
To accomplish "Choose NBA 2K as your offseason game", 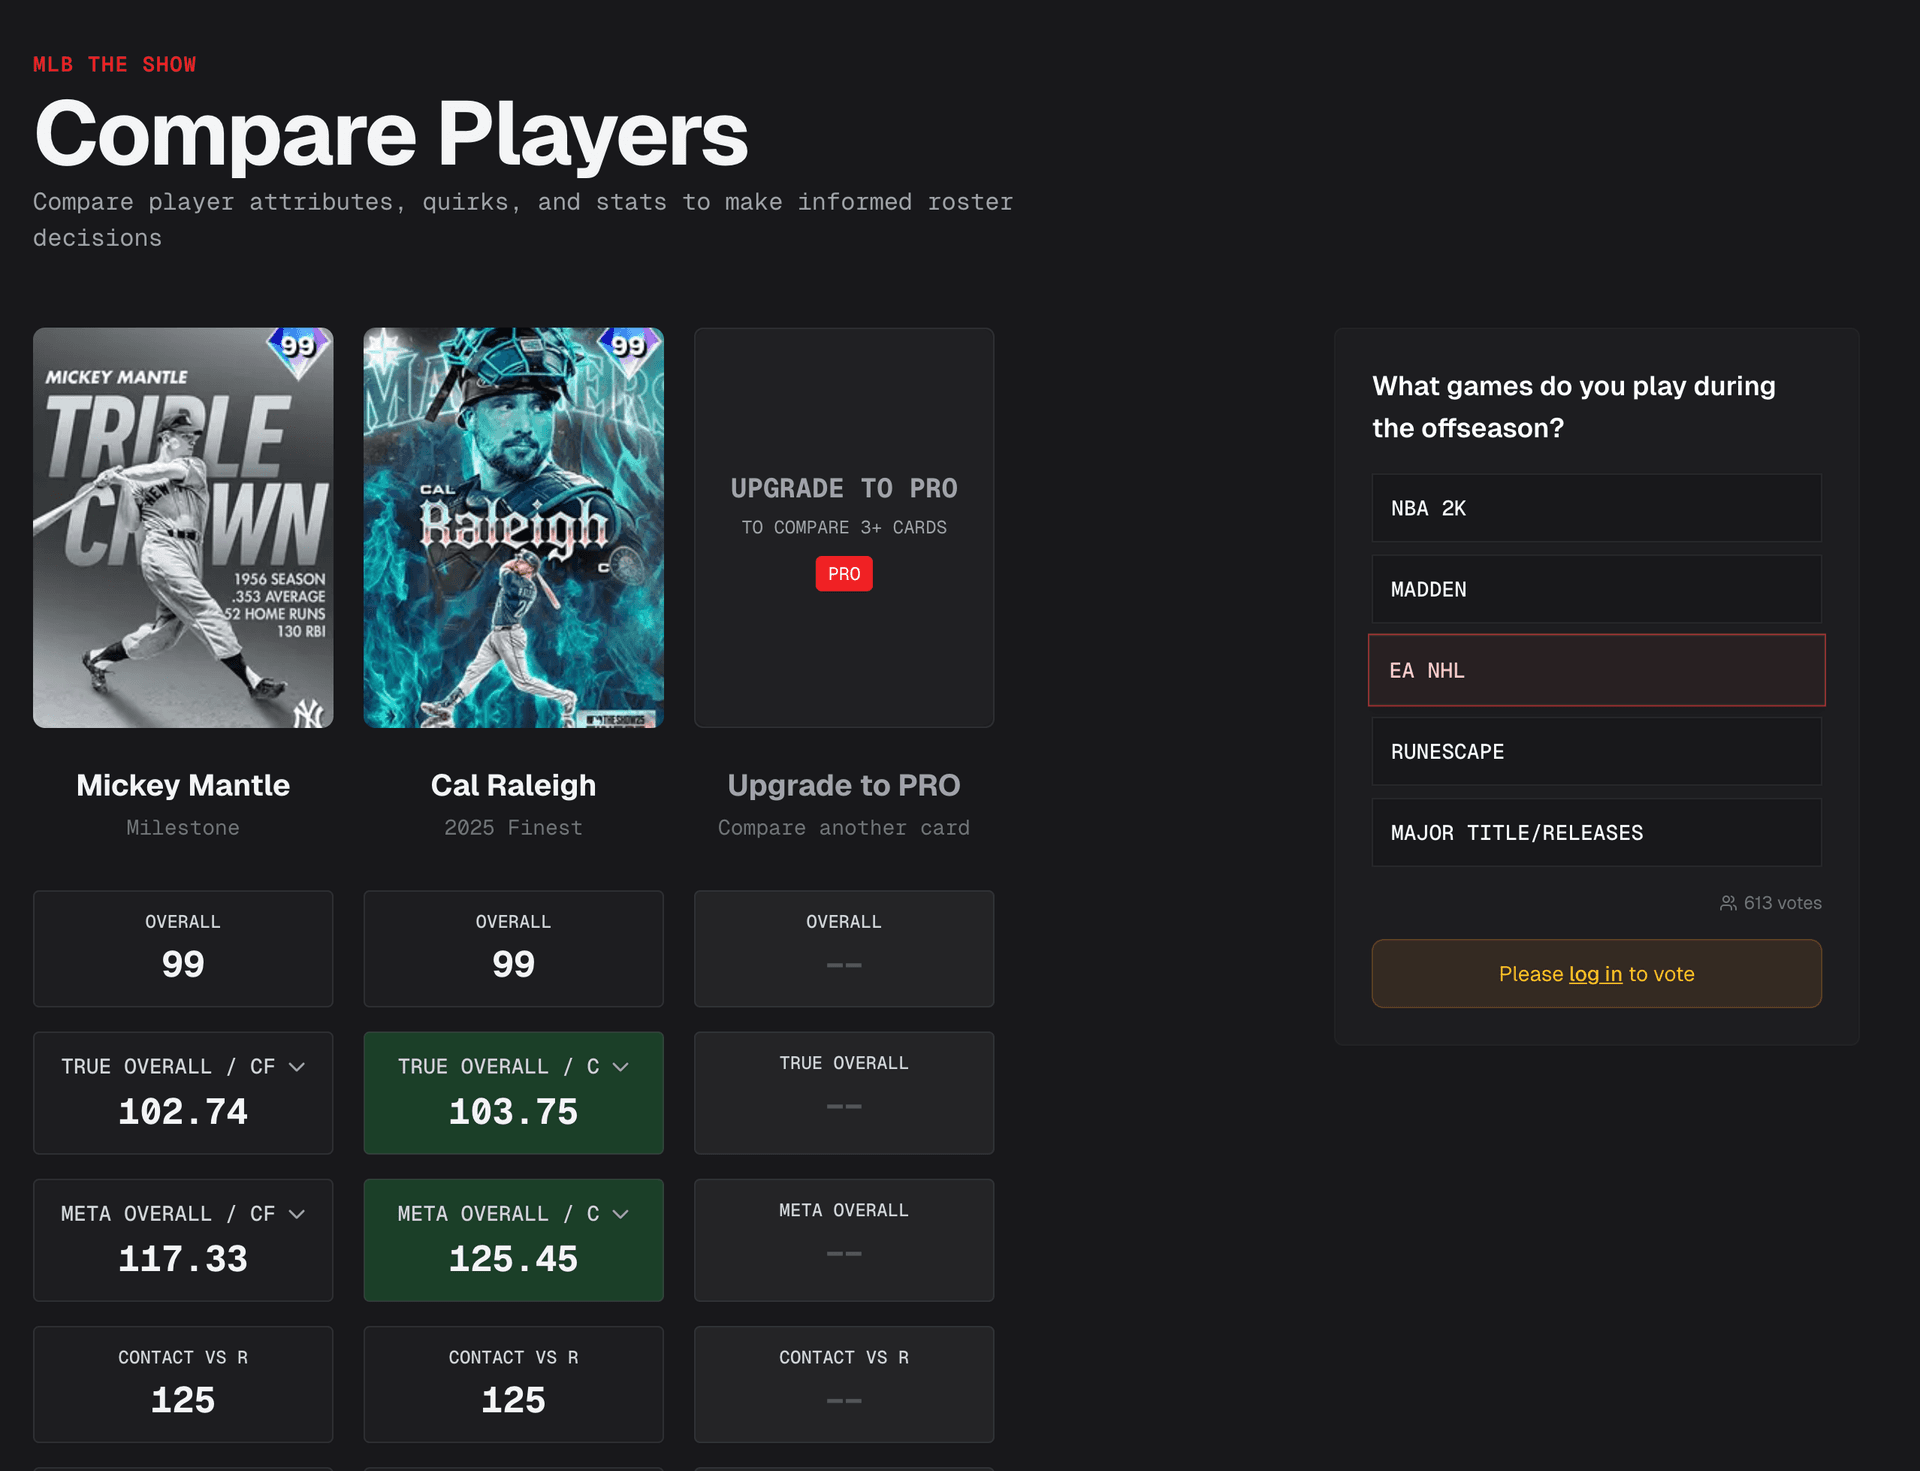I will pos(1596,508).
